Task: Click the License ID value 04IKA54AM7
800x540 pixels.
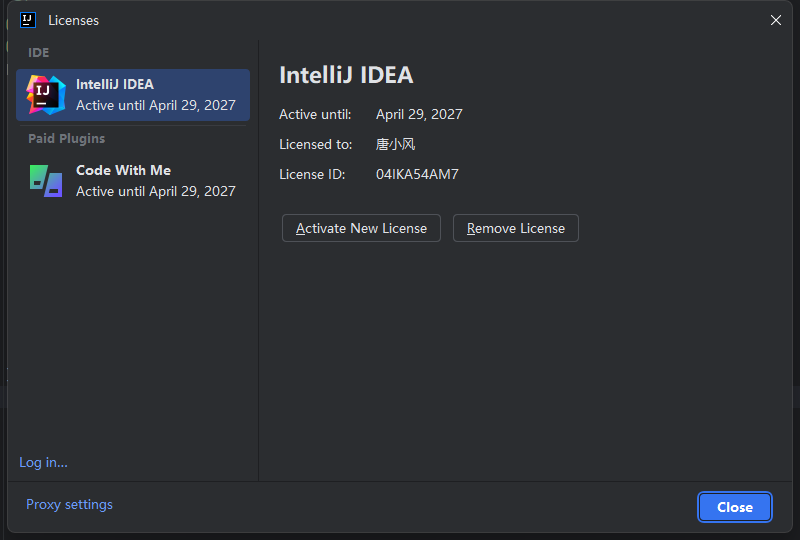Action: [417, 175]
